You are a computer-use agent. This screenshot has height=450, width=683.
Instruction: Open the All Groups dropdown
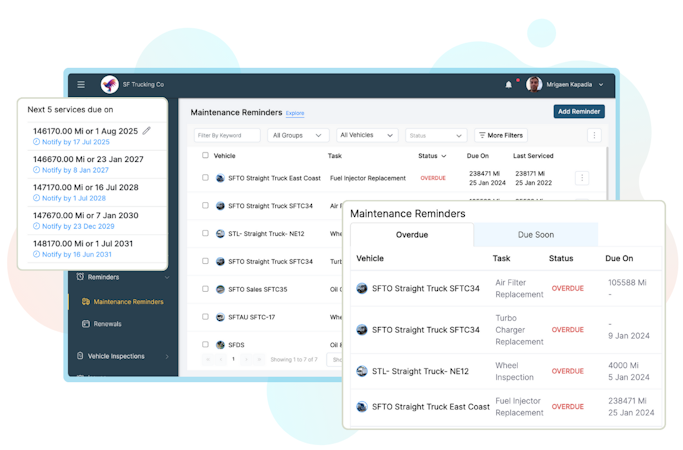[298, 135]
